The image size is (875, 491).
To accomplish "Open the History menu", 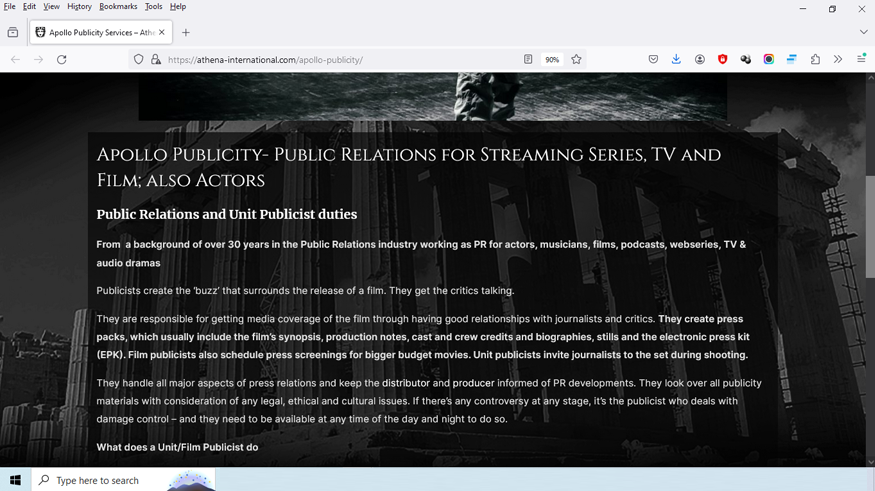I will (x=79, y=7).
